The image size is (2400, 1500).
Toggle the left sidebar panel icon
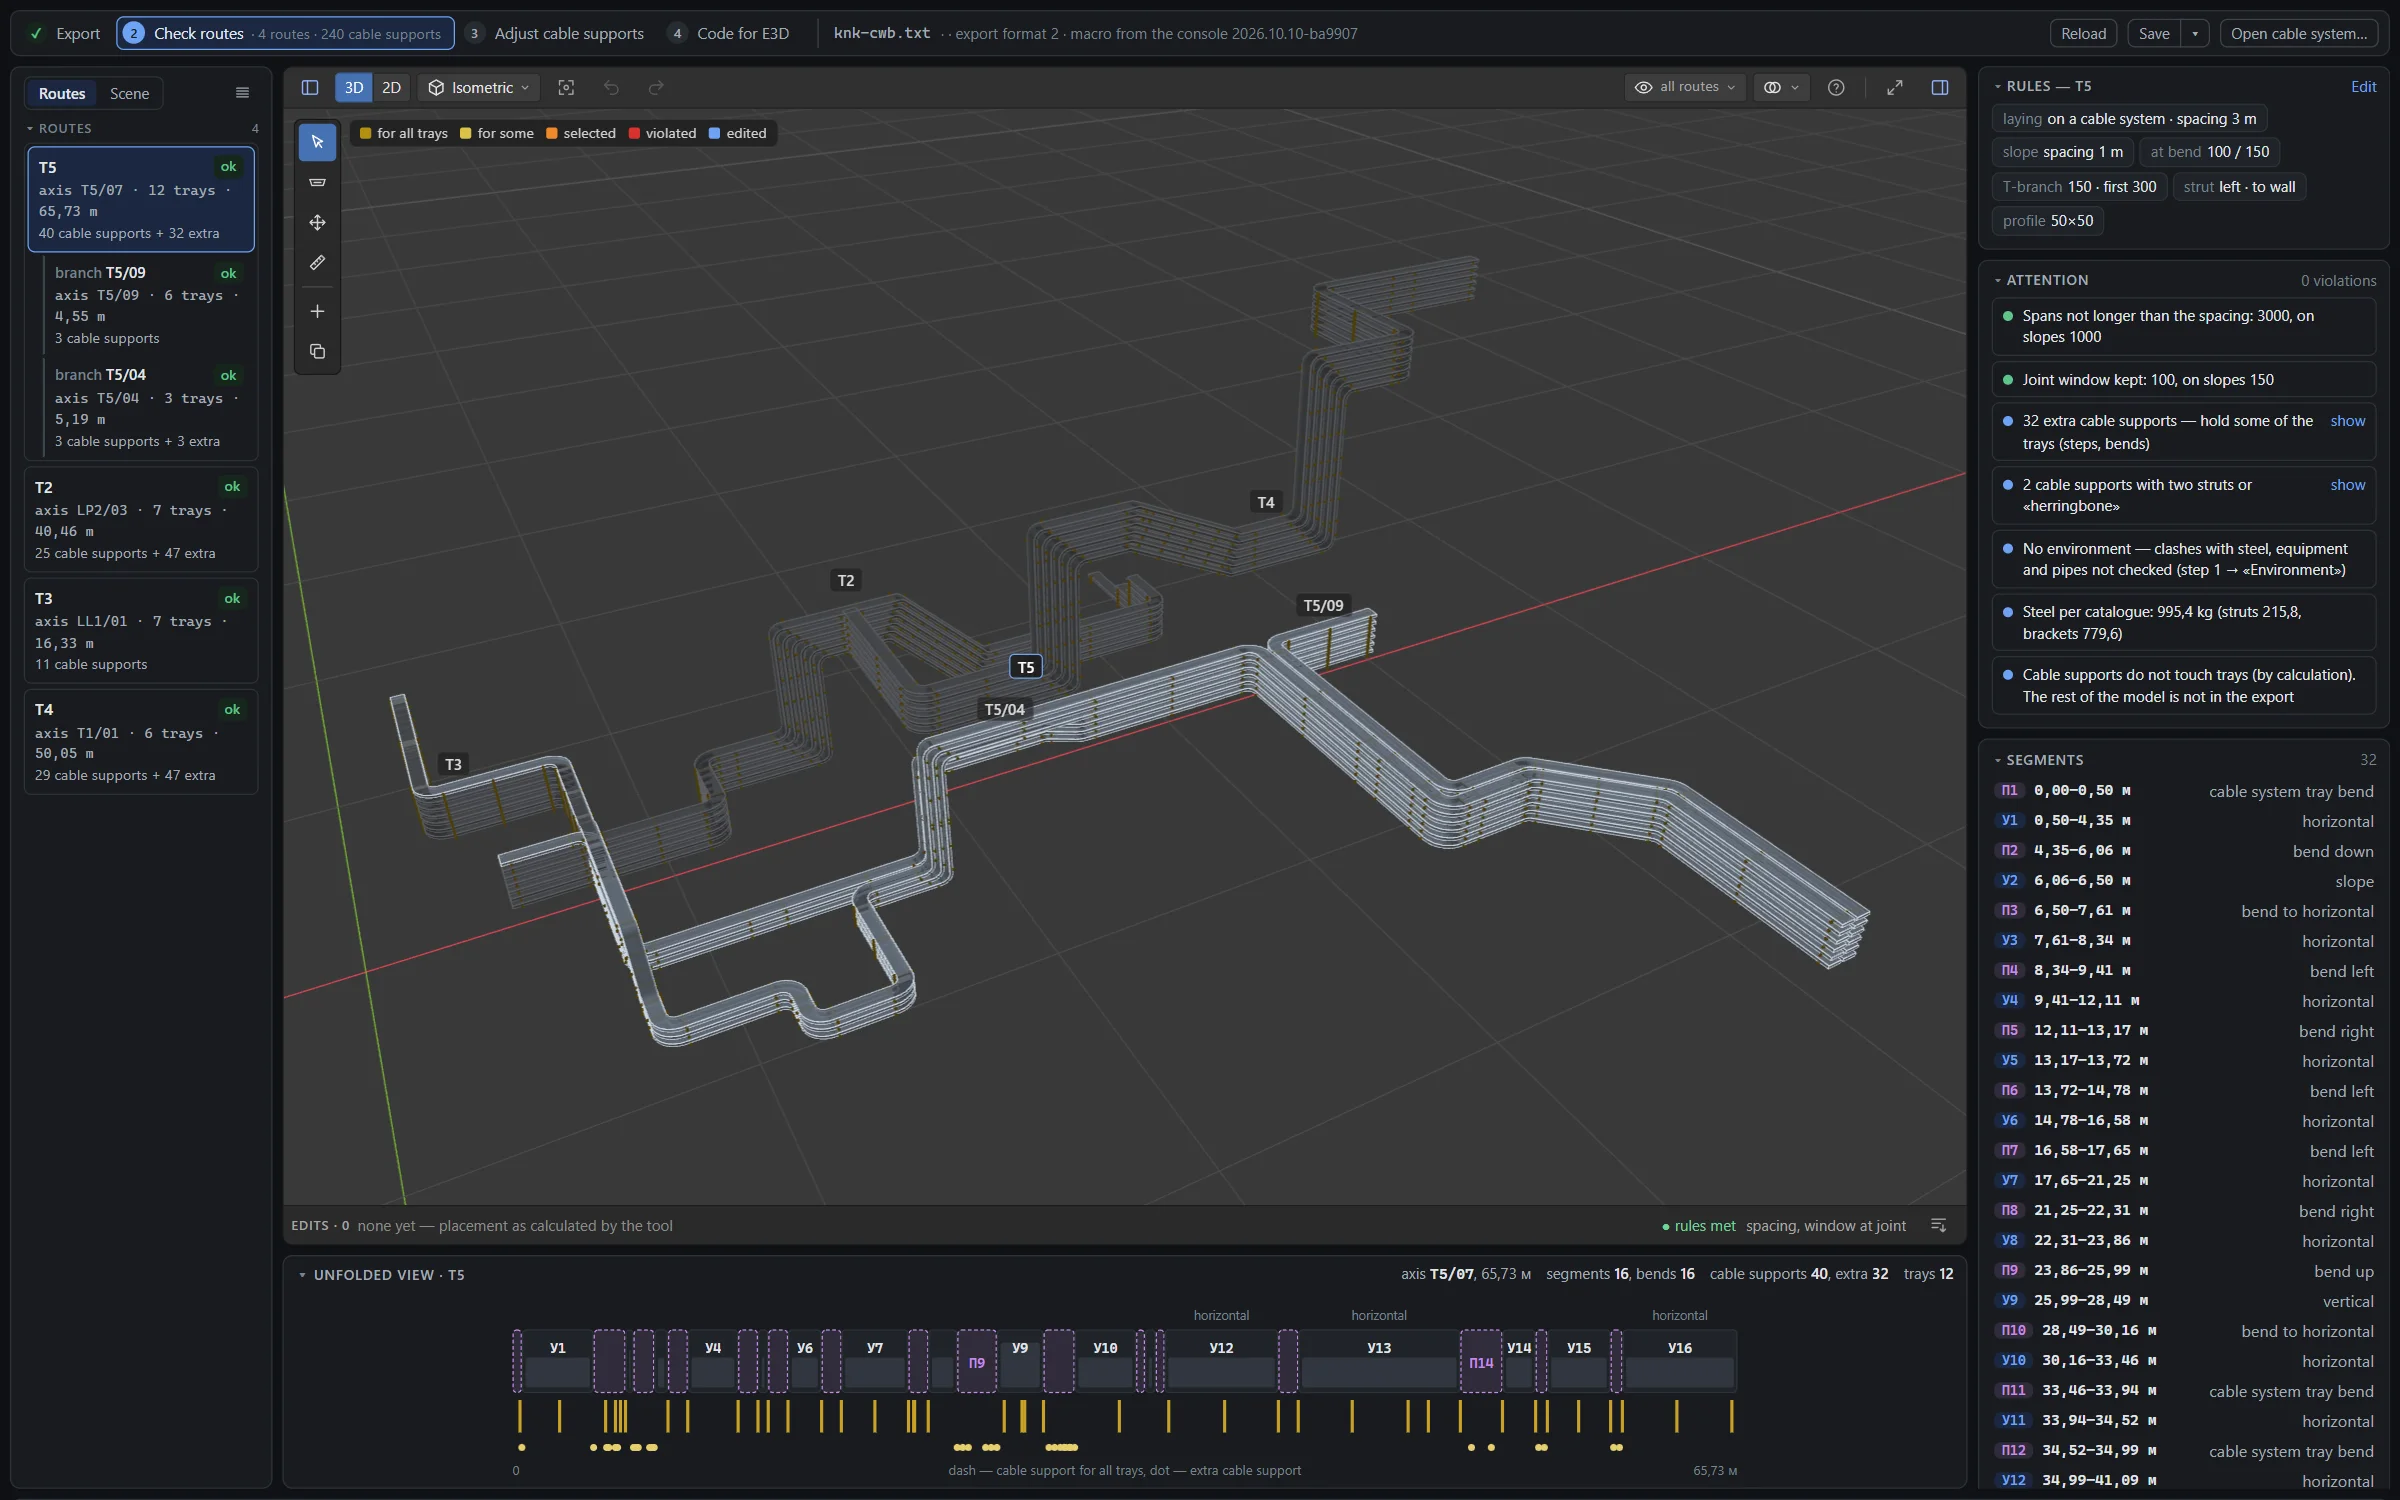click(x=310, y=88)
